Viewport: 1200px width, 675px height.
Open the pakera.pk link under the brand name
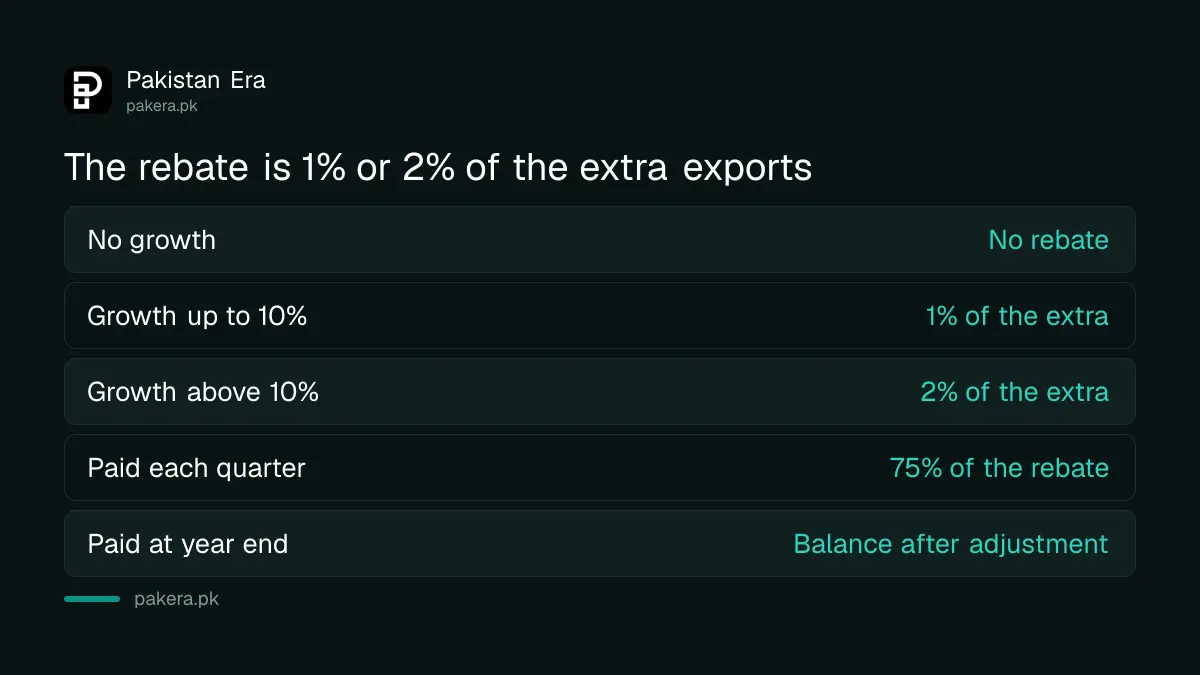tap(162, 106)
